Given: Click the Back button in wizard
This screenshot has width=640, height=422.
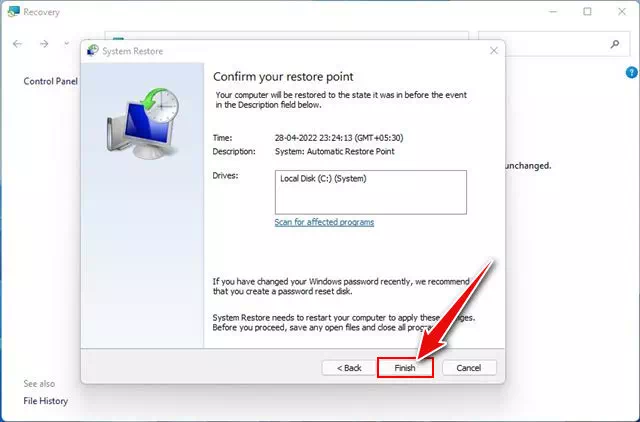Looking at the screenshot, I should 348,367.
